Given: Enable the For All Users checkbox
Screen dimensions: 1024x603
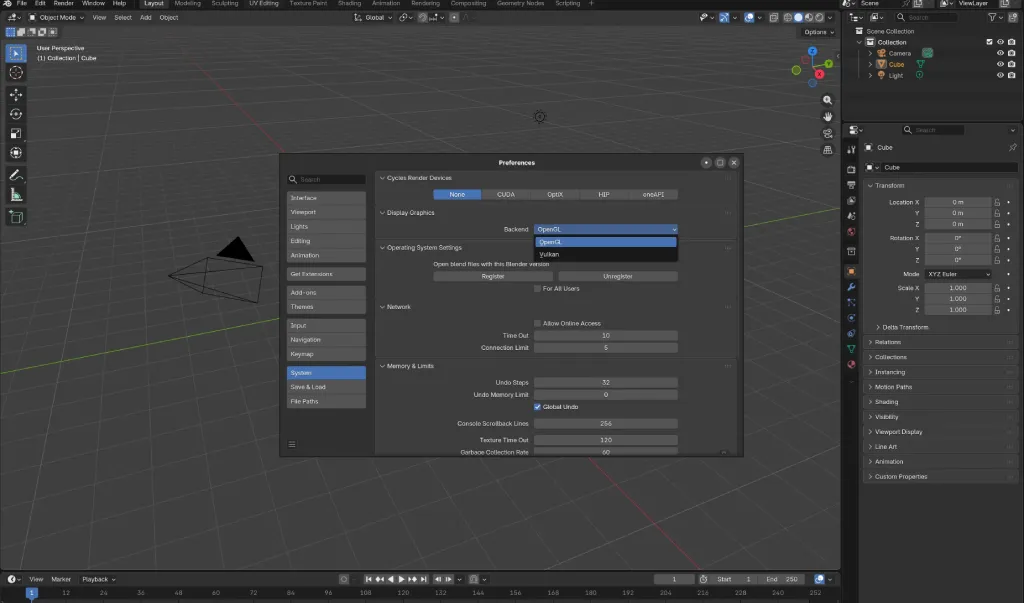Looking at the screenshot, I should point(537,288).
